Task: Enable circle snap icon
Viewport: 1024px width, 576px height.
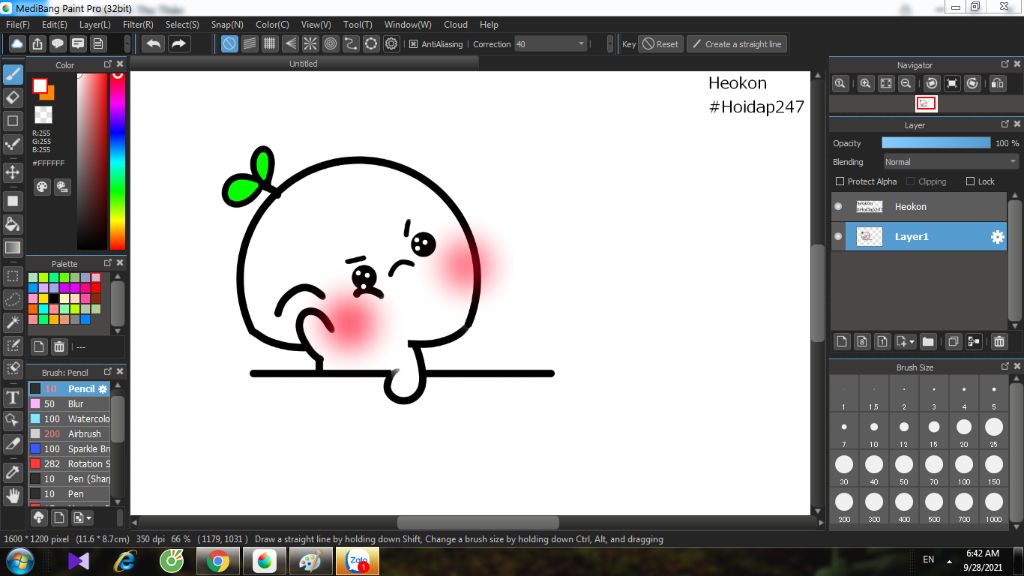Action: click(330, 44)
